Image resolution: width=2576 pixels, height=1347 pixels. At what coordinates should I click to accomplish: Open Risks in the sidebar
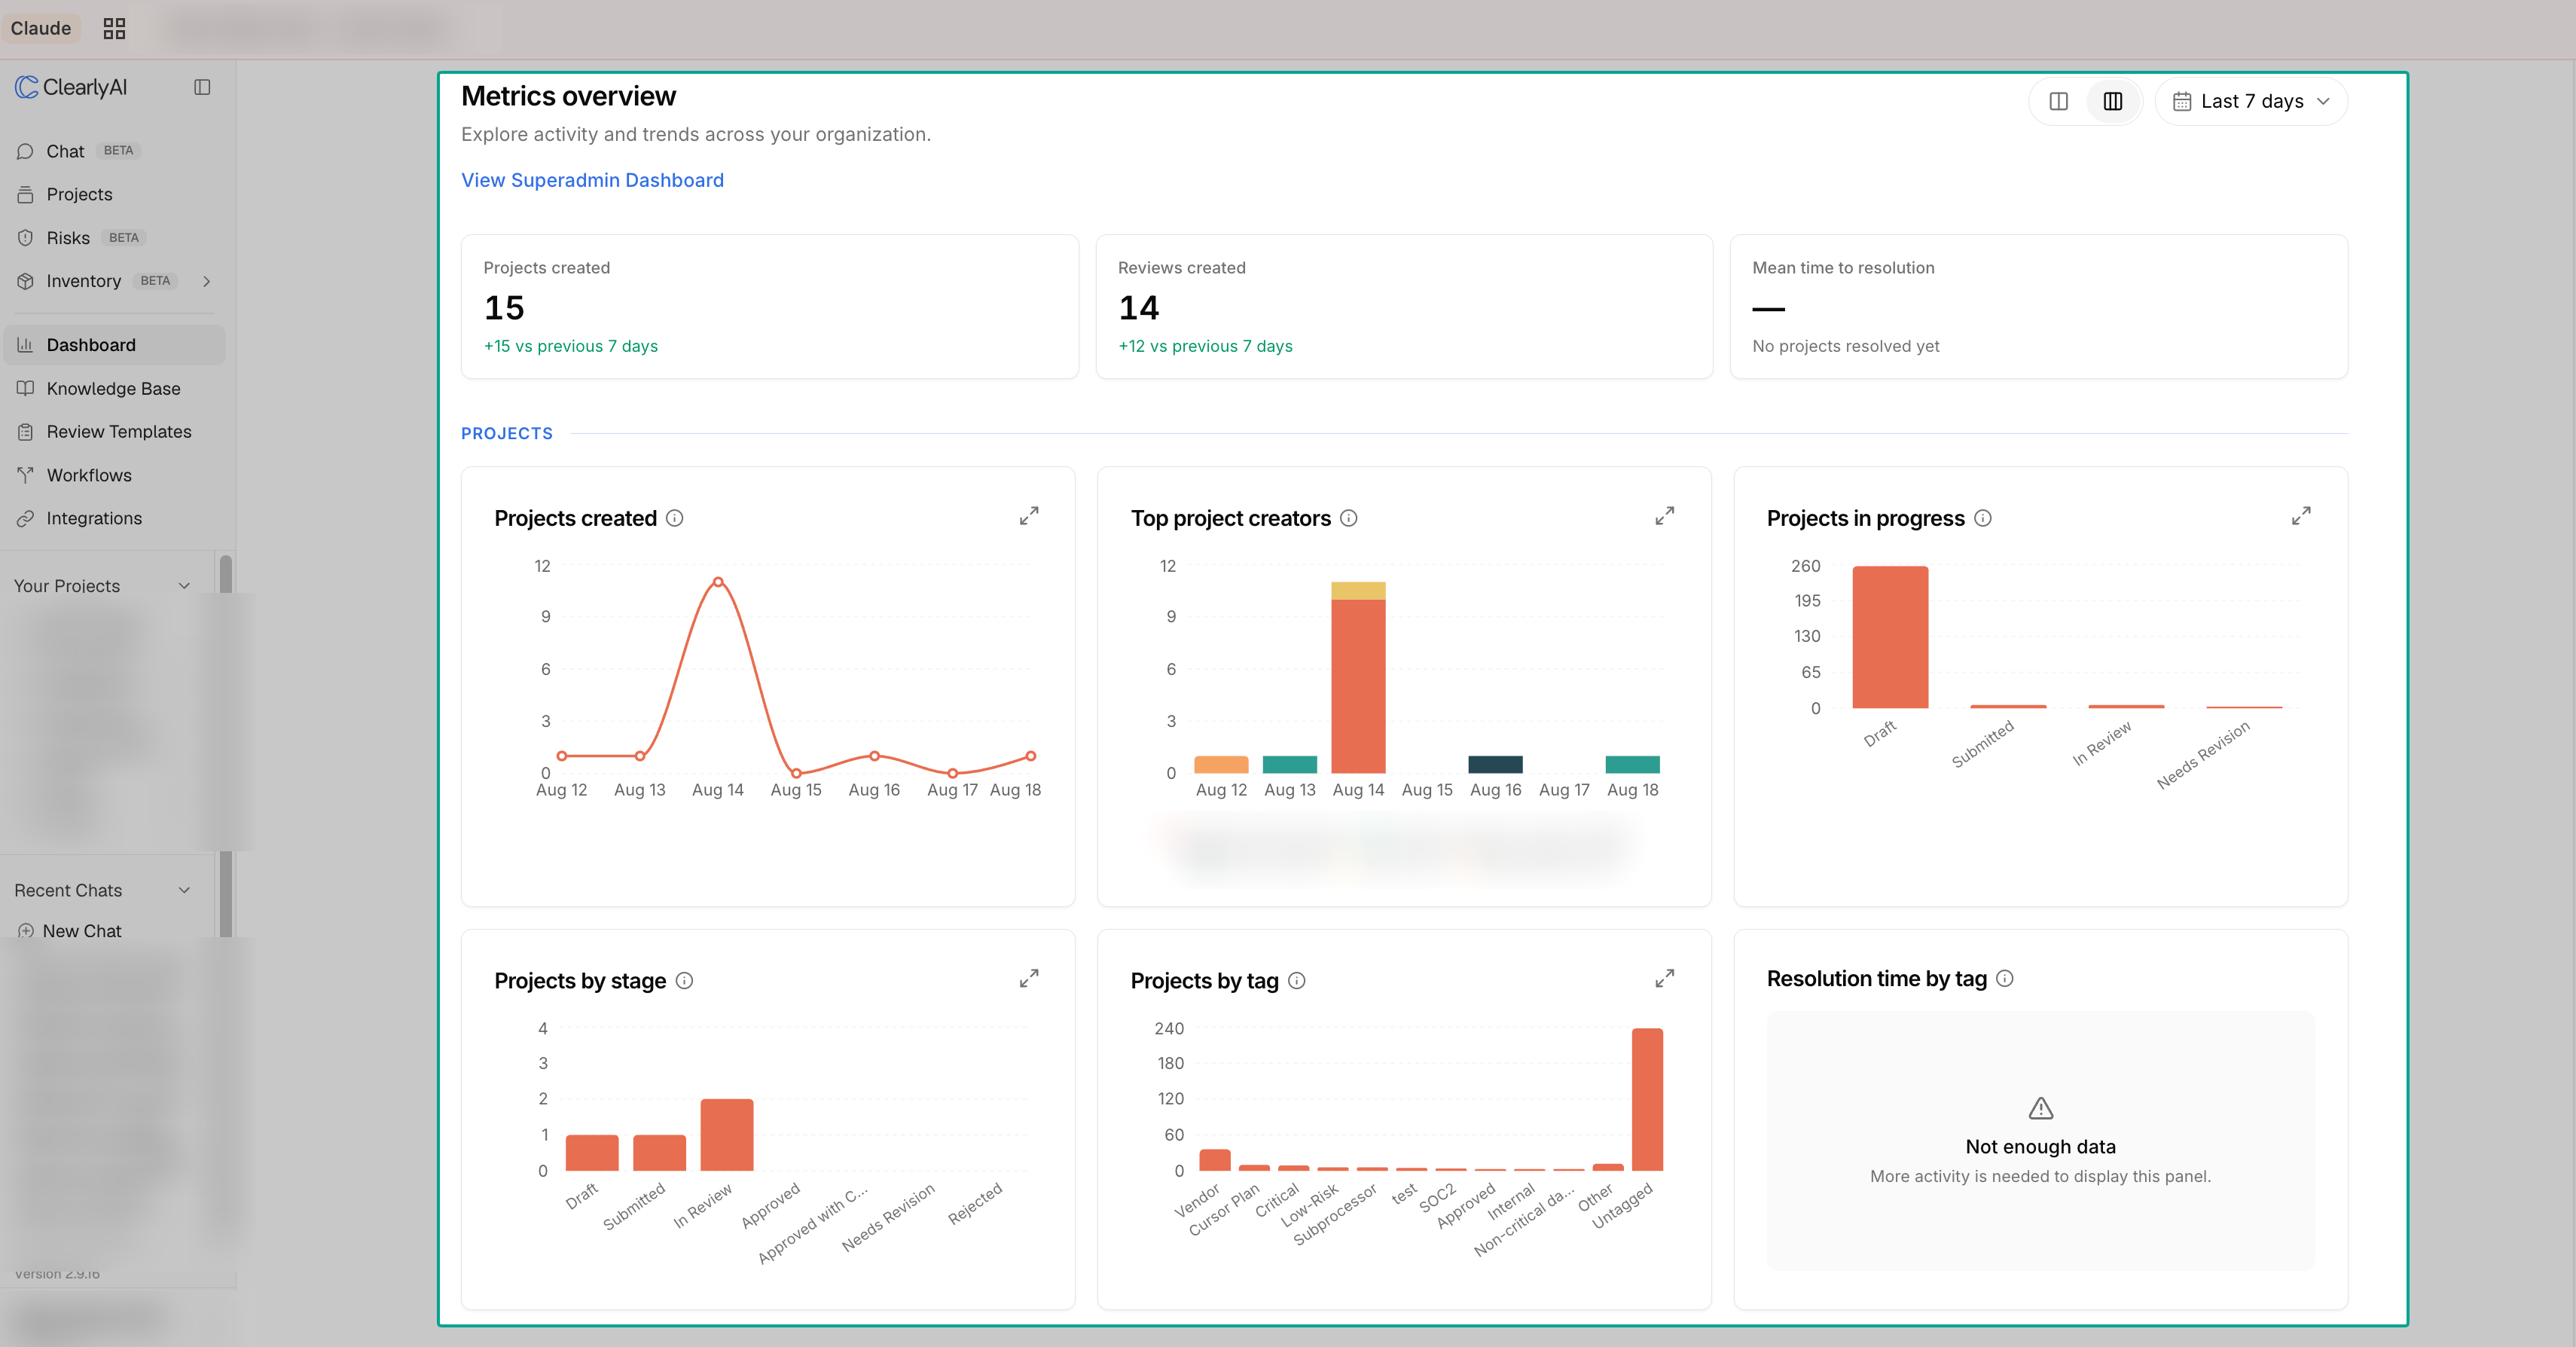click(115, 238)
